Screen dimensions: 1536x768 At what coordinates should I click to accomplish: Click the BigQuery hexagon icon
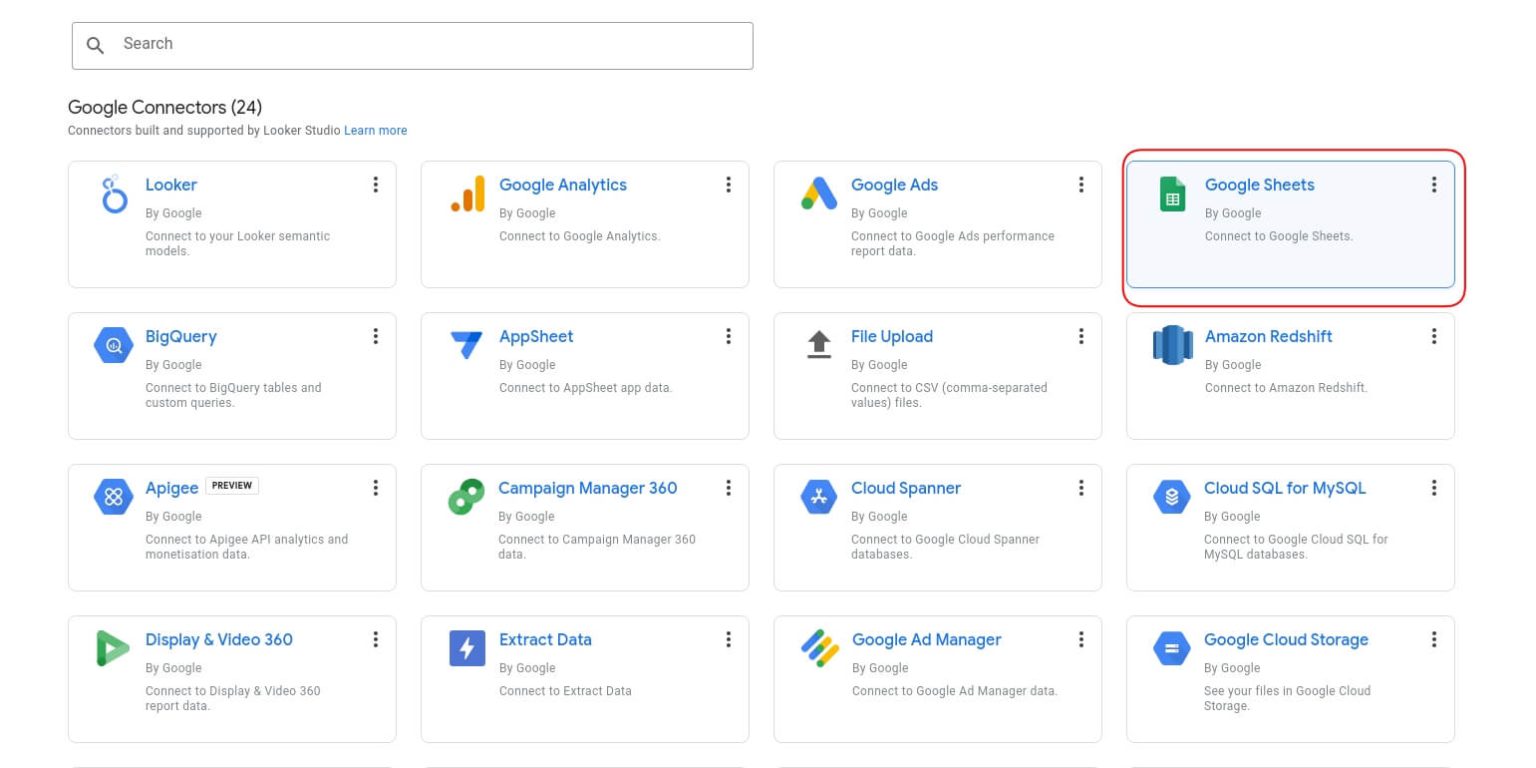tap(113, 346)
